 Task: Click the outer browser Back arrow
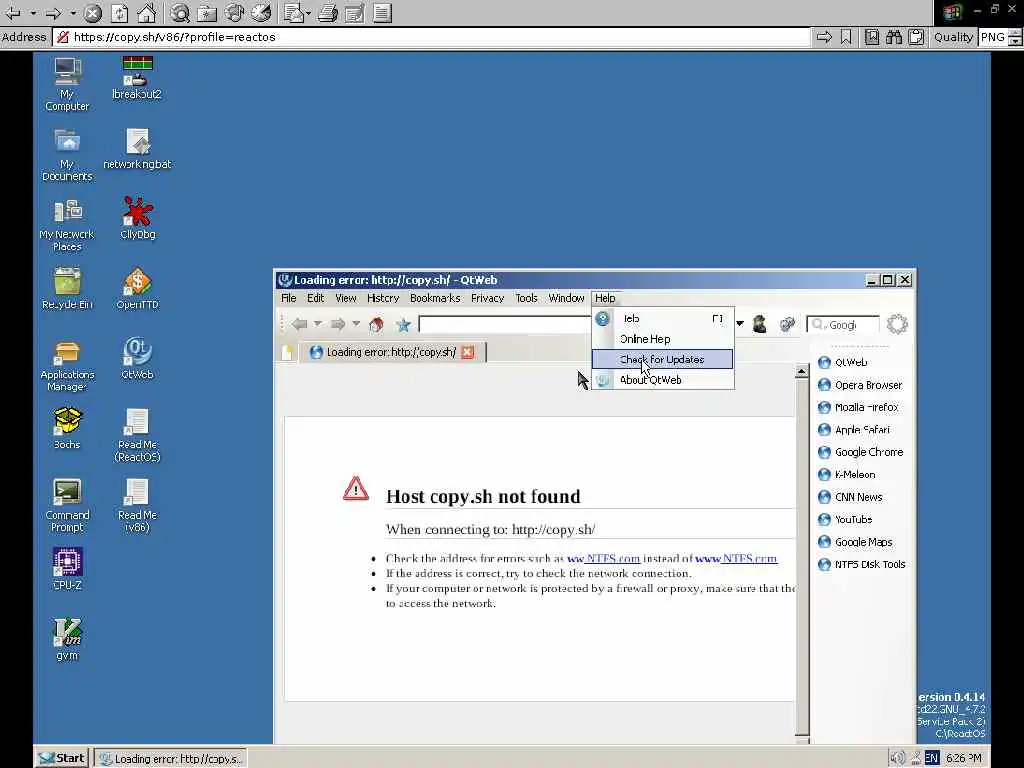click(12, 12)
